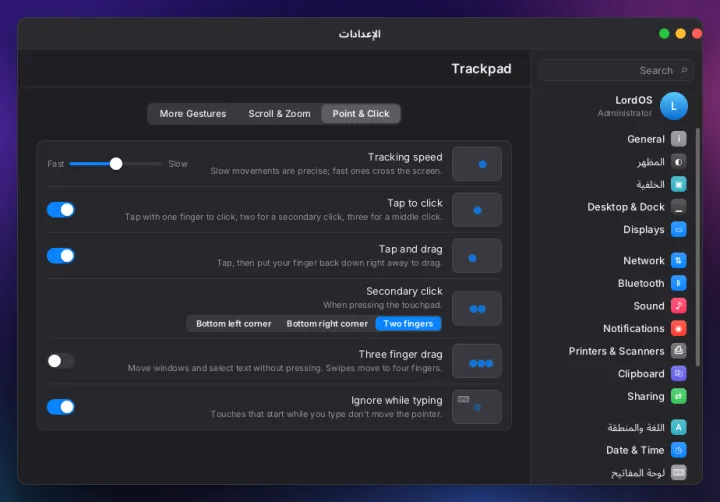
Task: Click the Network icon
Action: coord(678,260)
